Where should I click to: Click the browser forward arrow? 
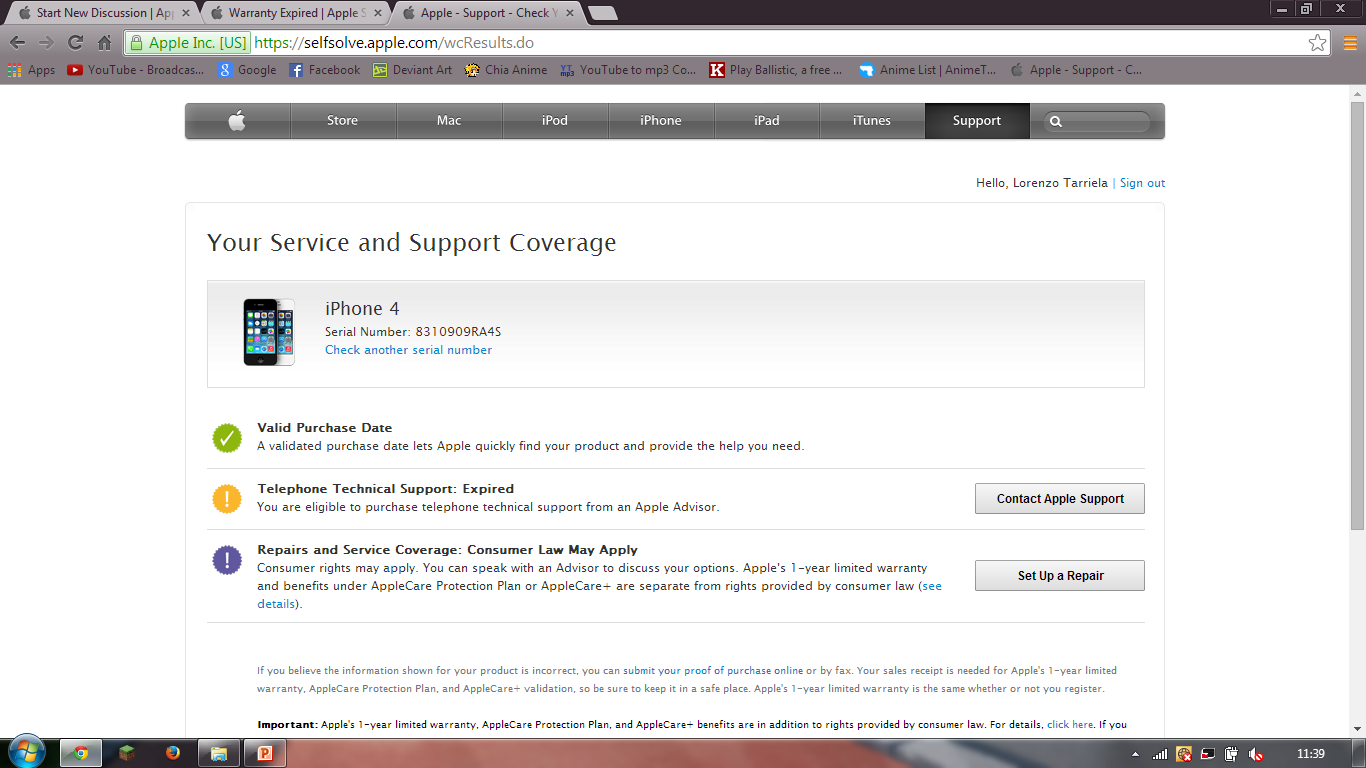[46, 43]
